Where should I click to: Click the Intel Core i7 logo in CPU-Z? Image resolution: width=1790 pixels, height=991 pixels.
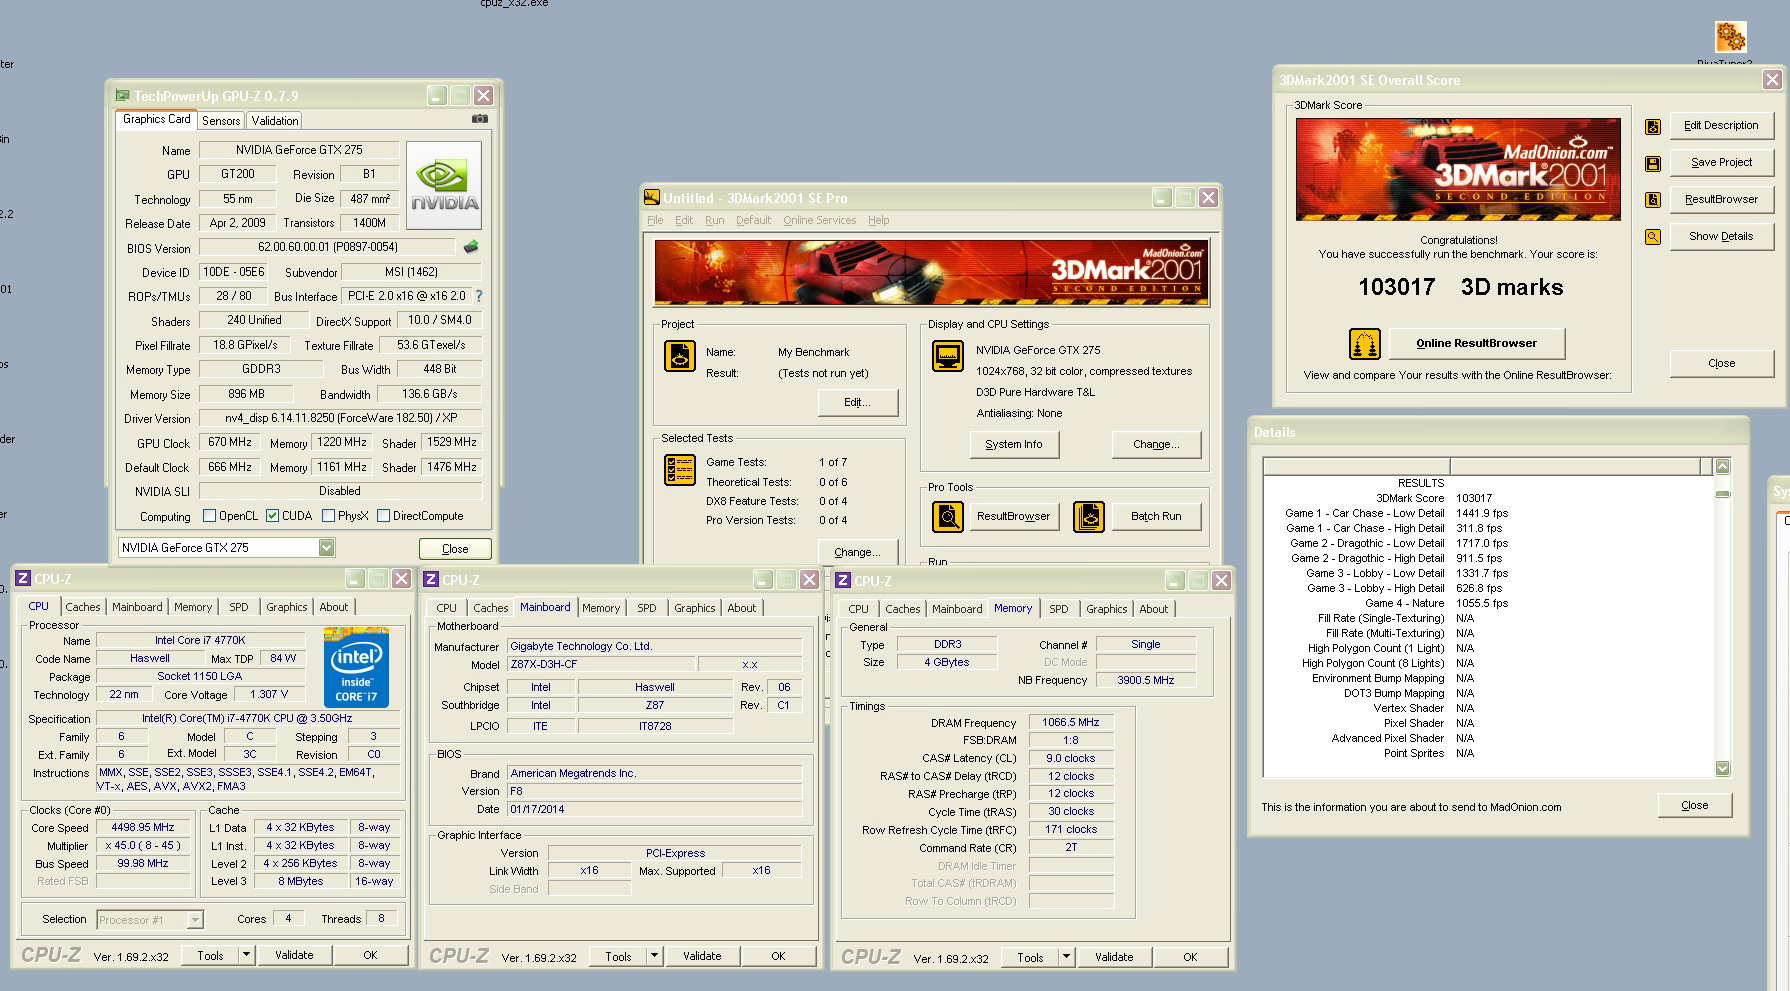click(356, 667)
